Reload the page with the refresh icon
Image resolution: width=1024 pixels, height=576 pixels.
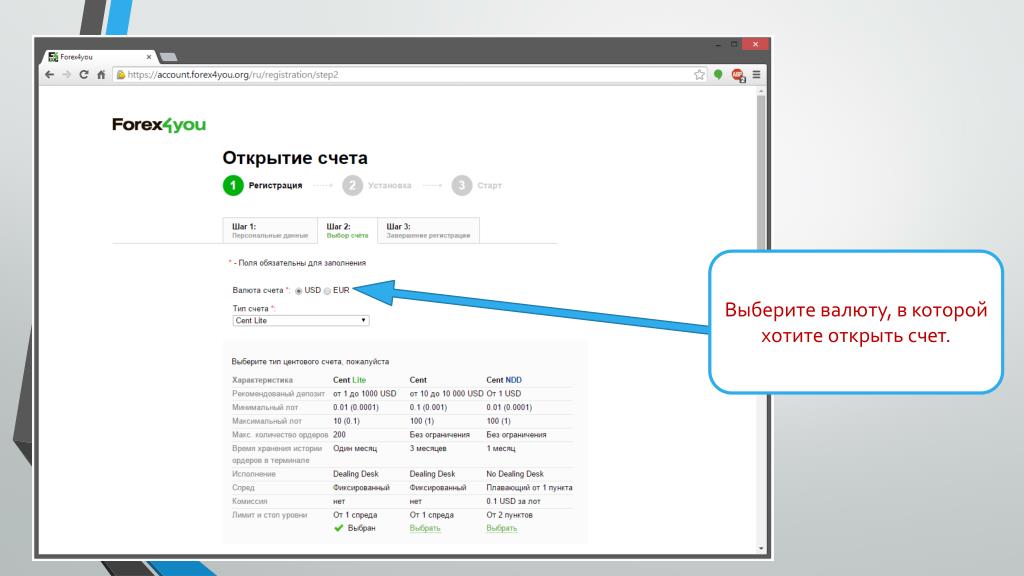84,74
